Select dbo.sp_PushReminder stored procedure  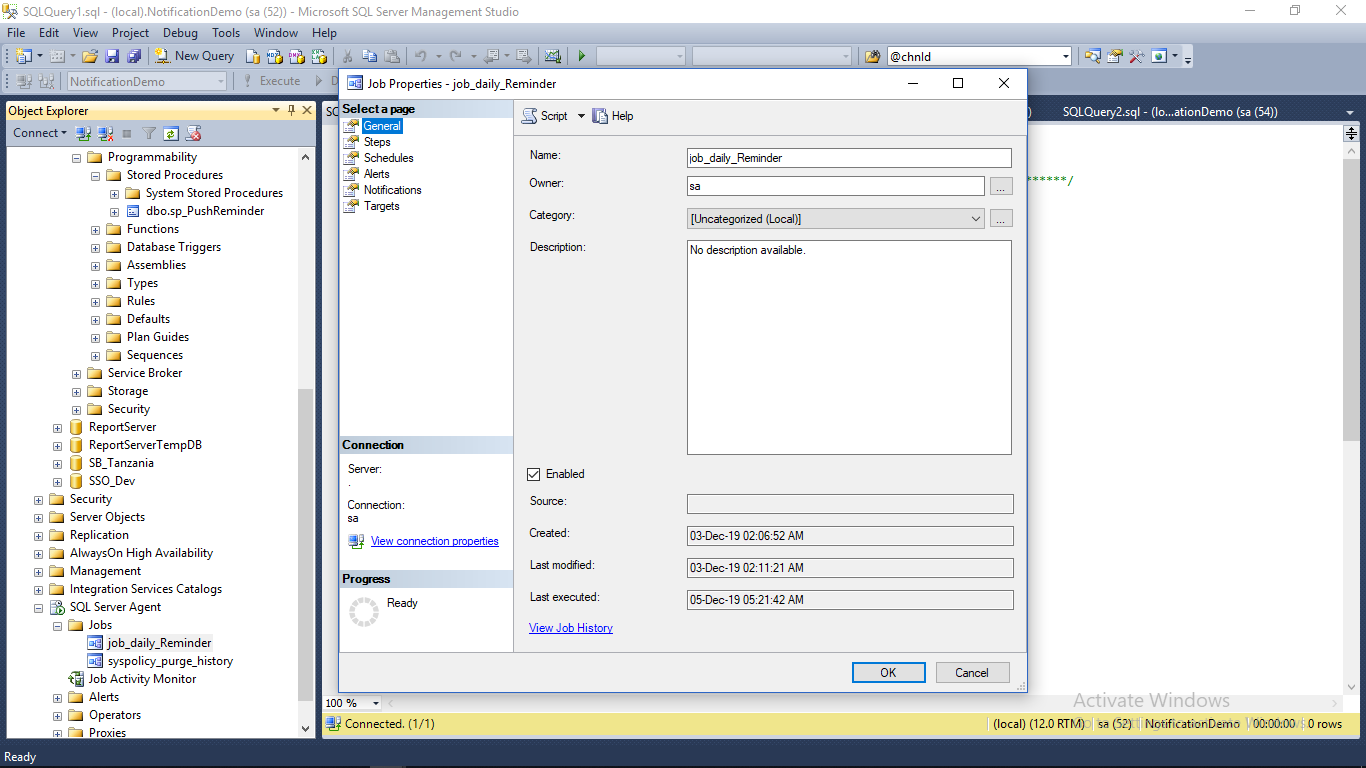click(205, 211)
